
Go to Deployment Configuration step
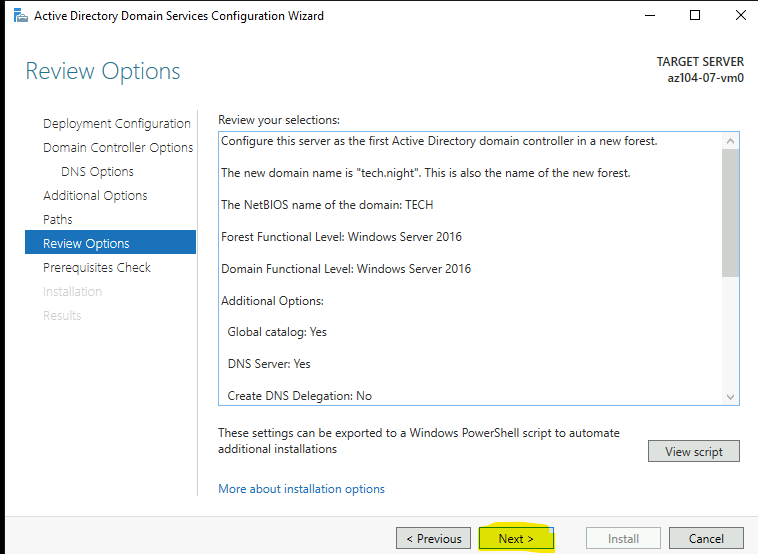click(117, 124)
